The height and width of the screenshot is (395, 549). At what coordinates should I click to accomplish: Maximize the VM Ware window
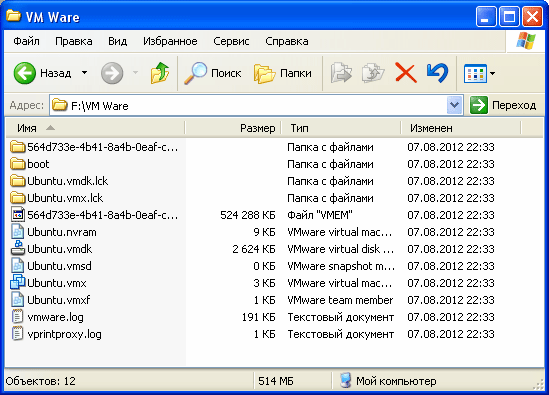[509, 16]
